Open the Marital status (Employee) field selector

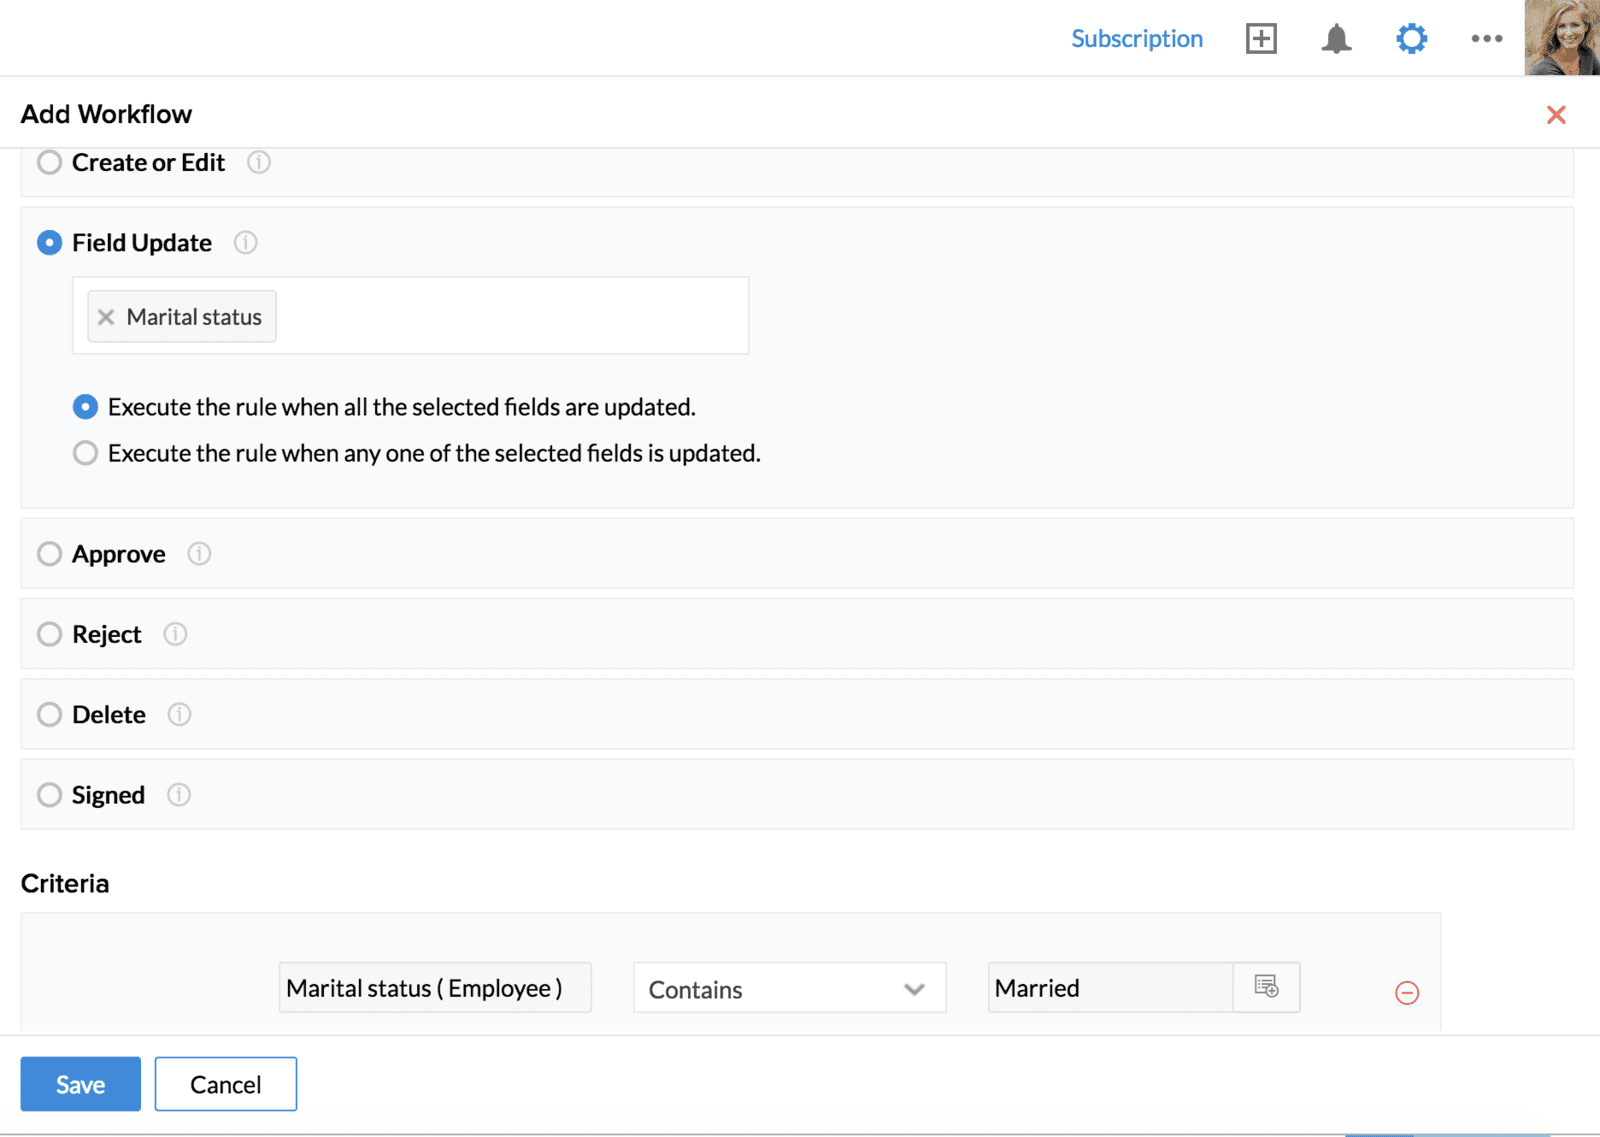(435, 988)
